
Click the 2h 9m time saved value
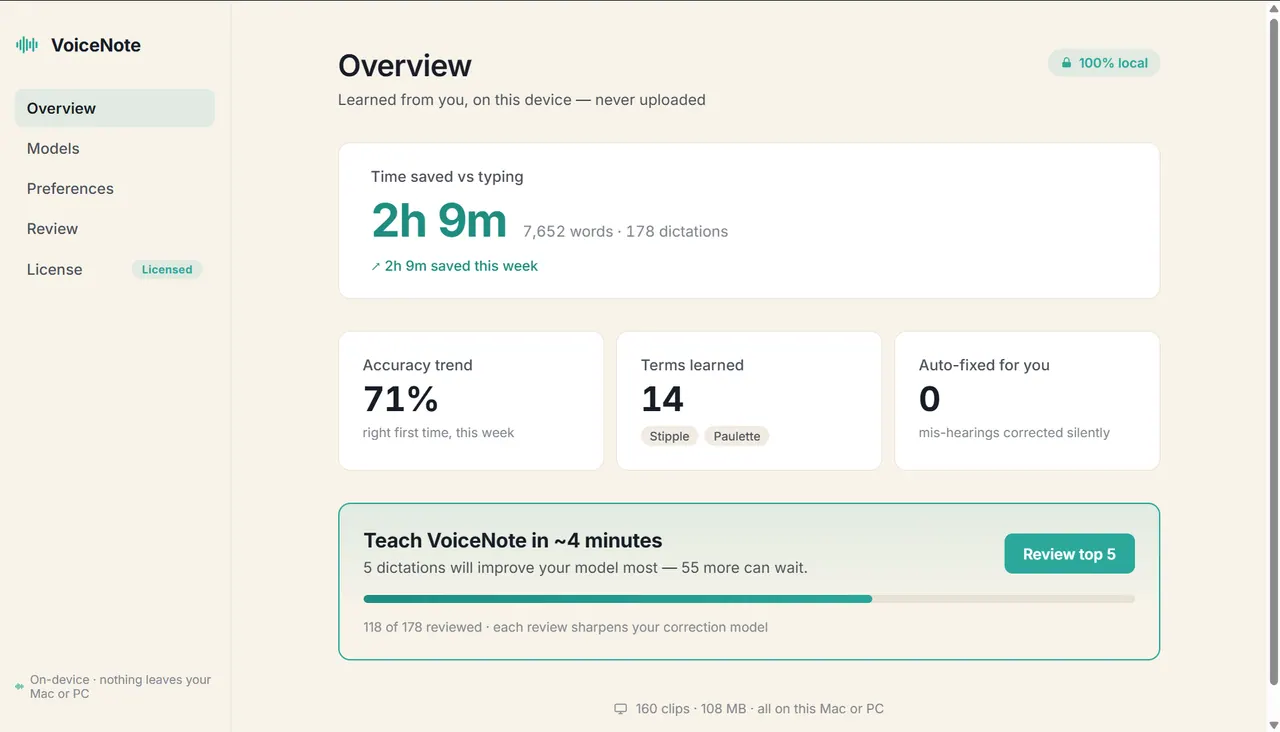(x=439, y=220)
